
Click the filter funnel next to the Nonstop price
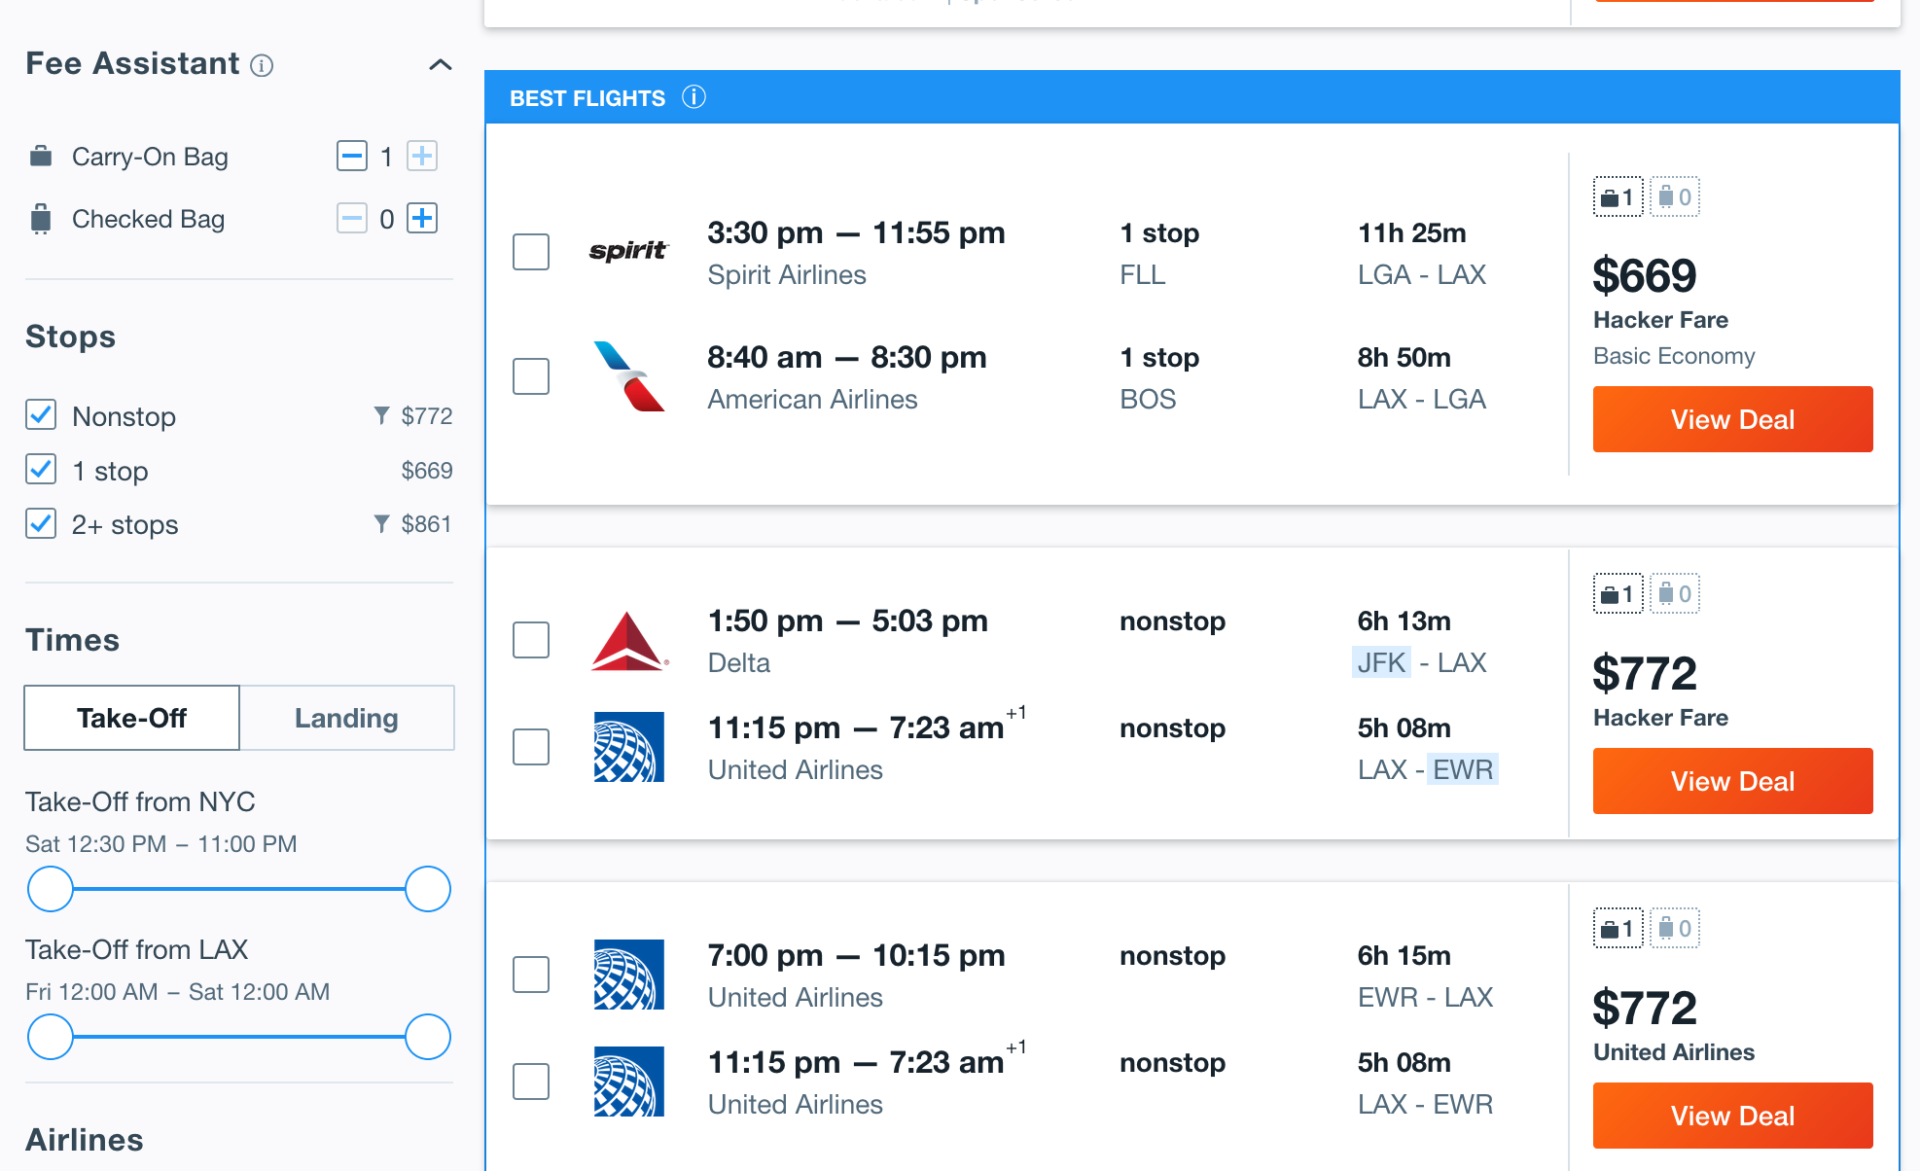point(381,415)
